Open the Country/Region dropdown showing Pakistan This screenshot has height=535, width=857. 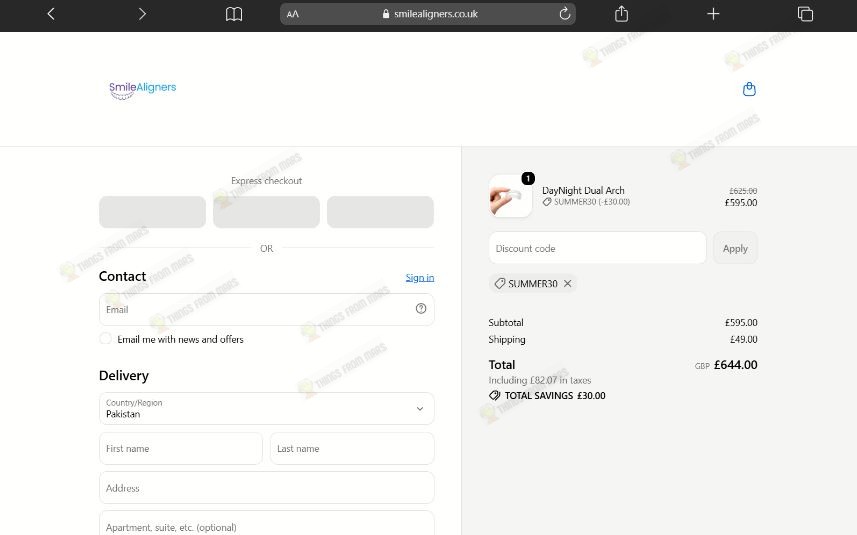point(267,408)
